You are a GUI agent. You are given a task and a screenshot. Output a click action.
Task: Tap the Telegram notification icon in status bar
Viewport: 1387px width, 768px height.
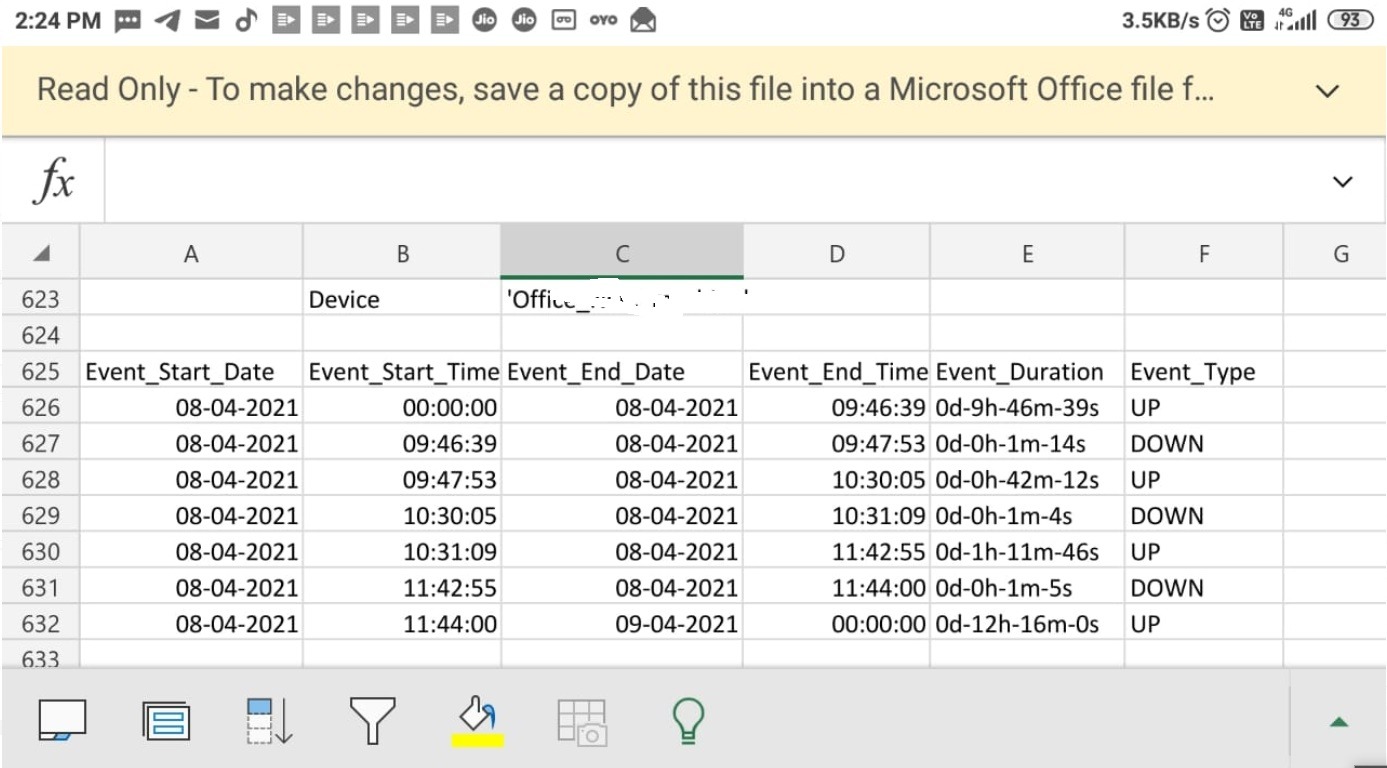tap(167, 20)
